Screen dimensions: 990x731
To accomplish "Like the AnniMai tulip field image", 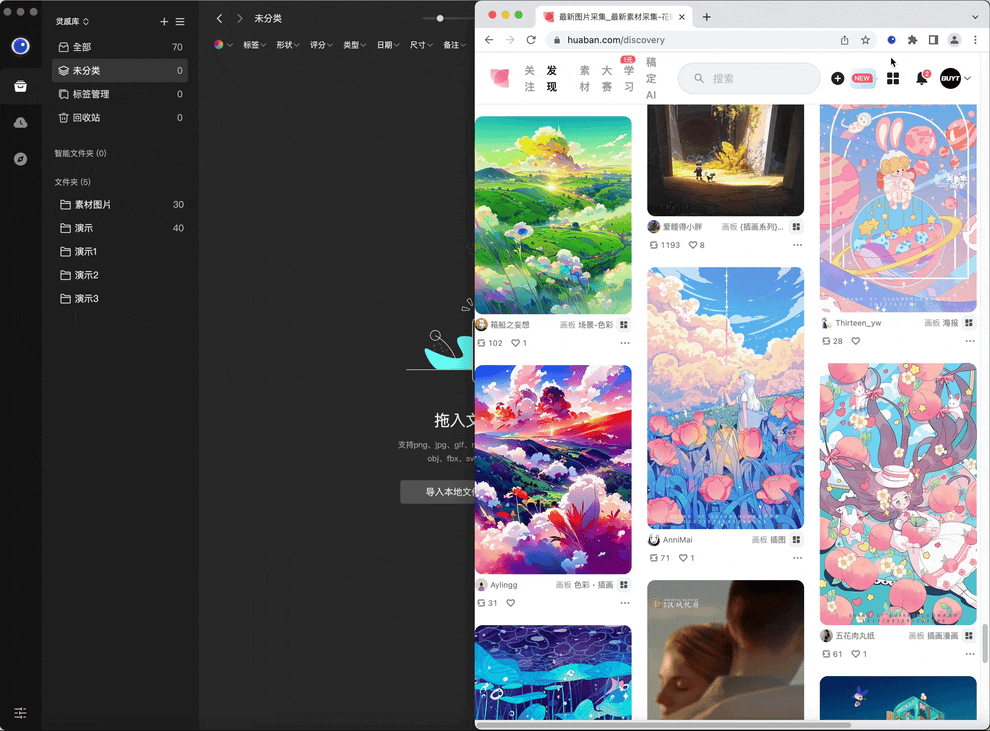I will point(683,558).
